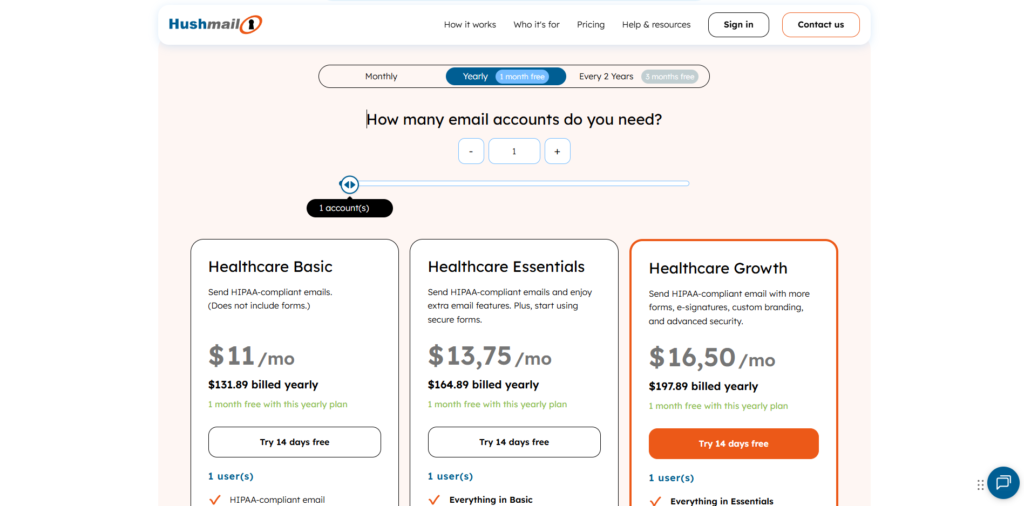Open the Who it's for menu
This screenshot has height=506, width=1024.
536,25
